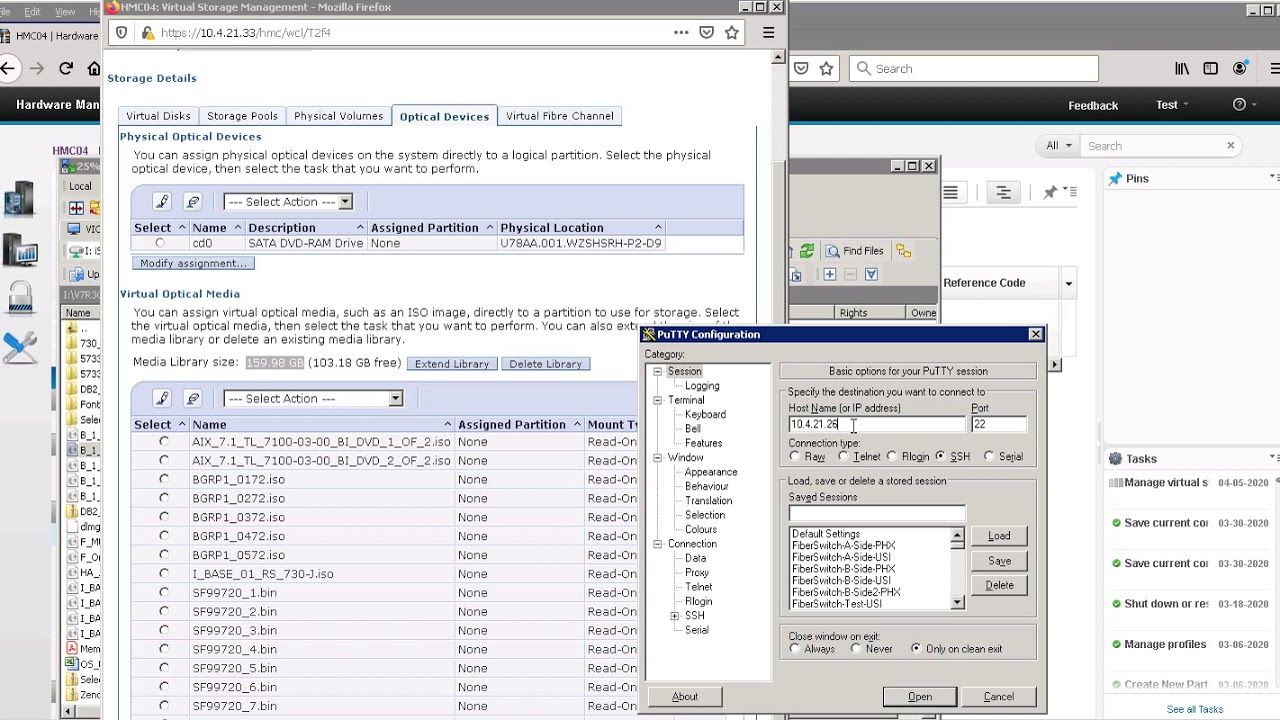The width and height of the screenshot is (1280, 720).
Task: Open Select Action dropdown for virtual media
Action: (313, 399)
